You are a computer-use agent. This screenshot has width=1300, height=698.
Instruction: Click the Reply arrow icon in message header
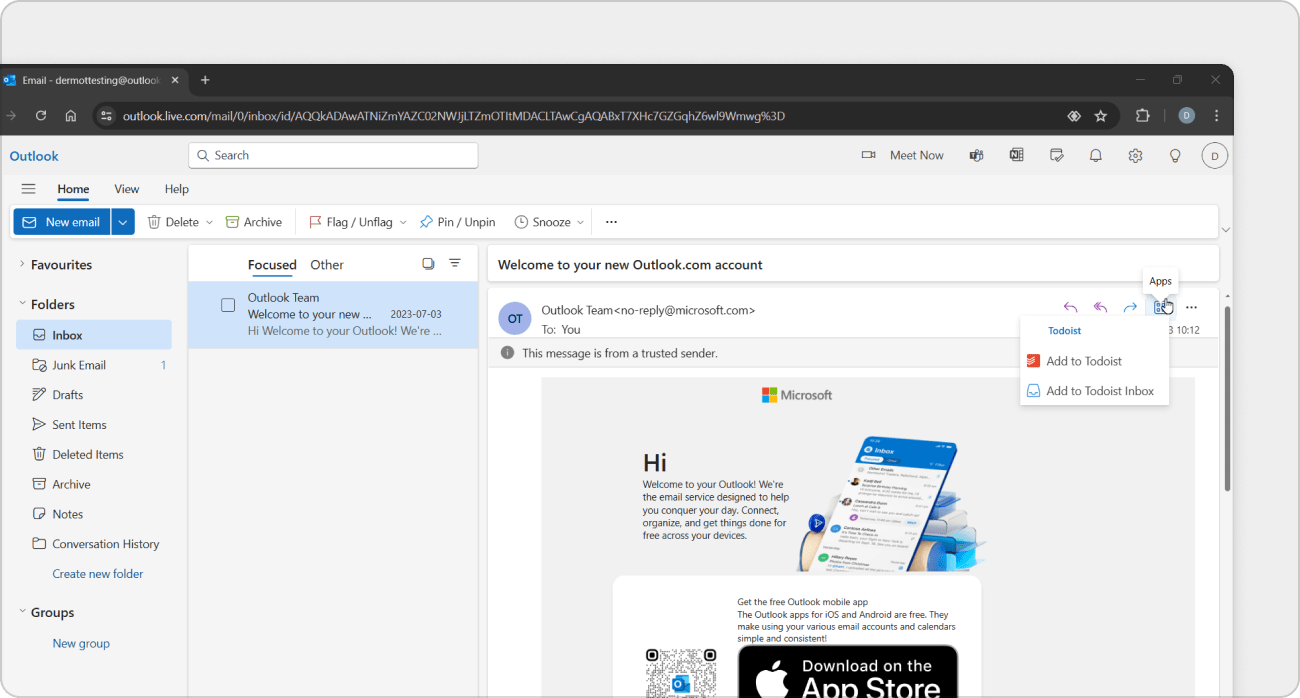(x=1070, y=307)
